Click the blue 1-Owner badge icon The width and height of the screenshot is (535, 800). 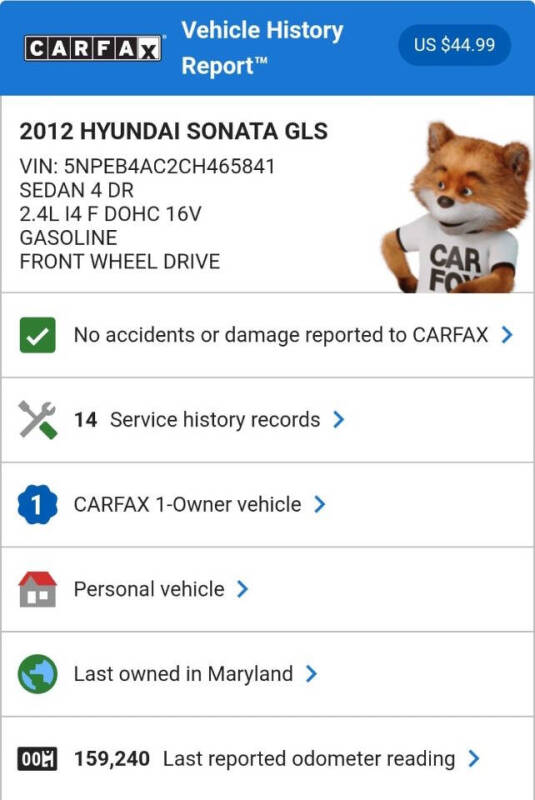click(37, 505)
